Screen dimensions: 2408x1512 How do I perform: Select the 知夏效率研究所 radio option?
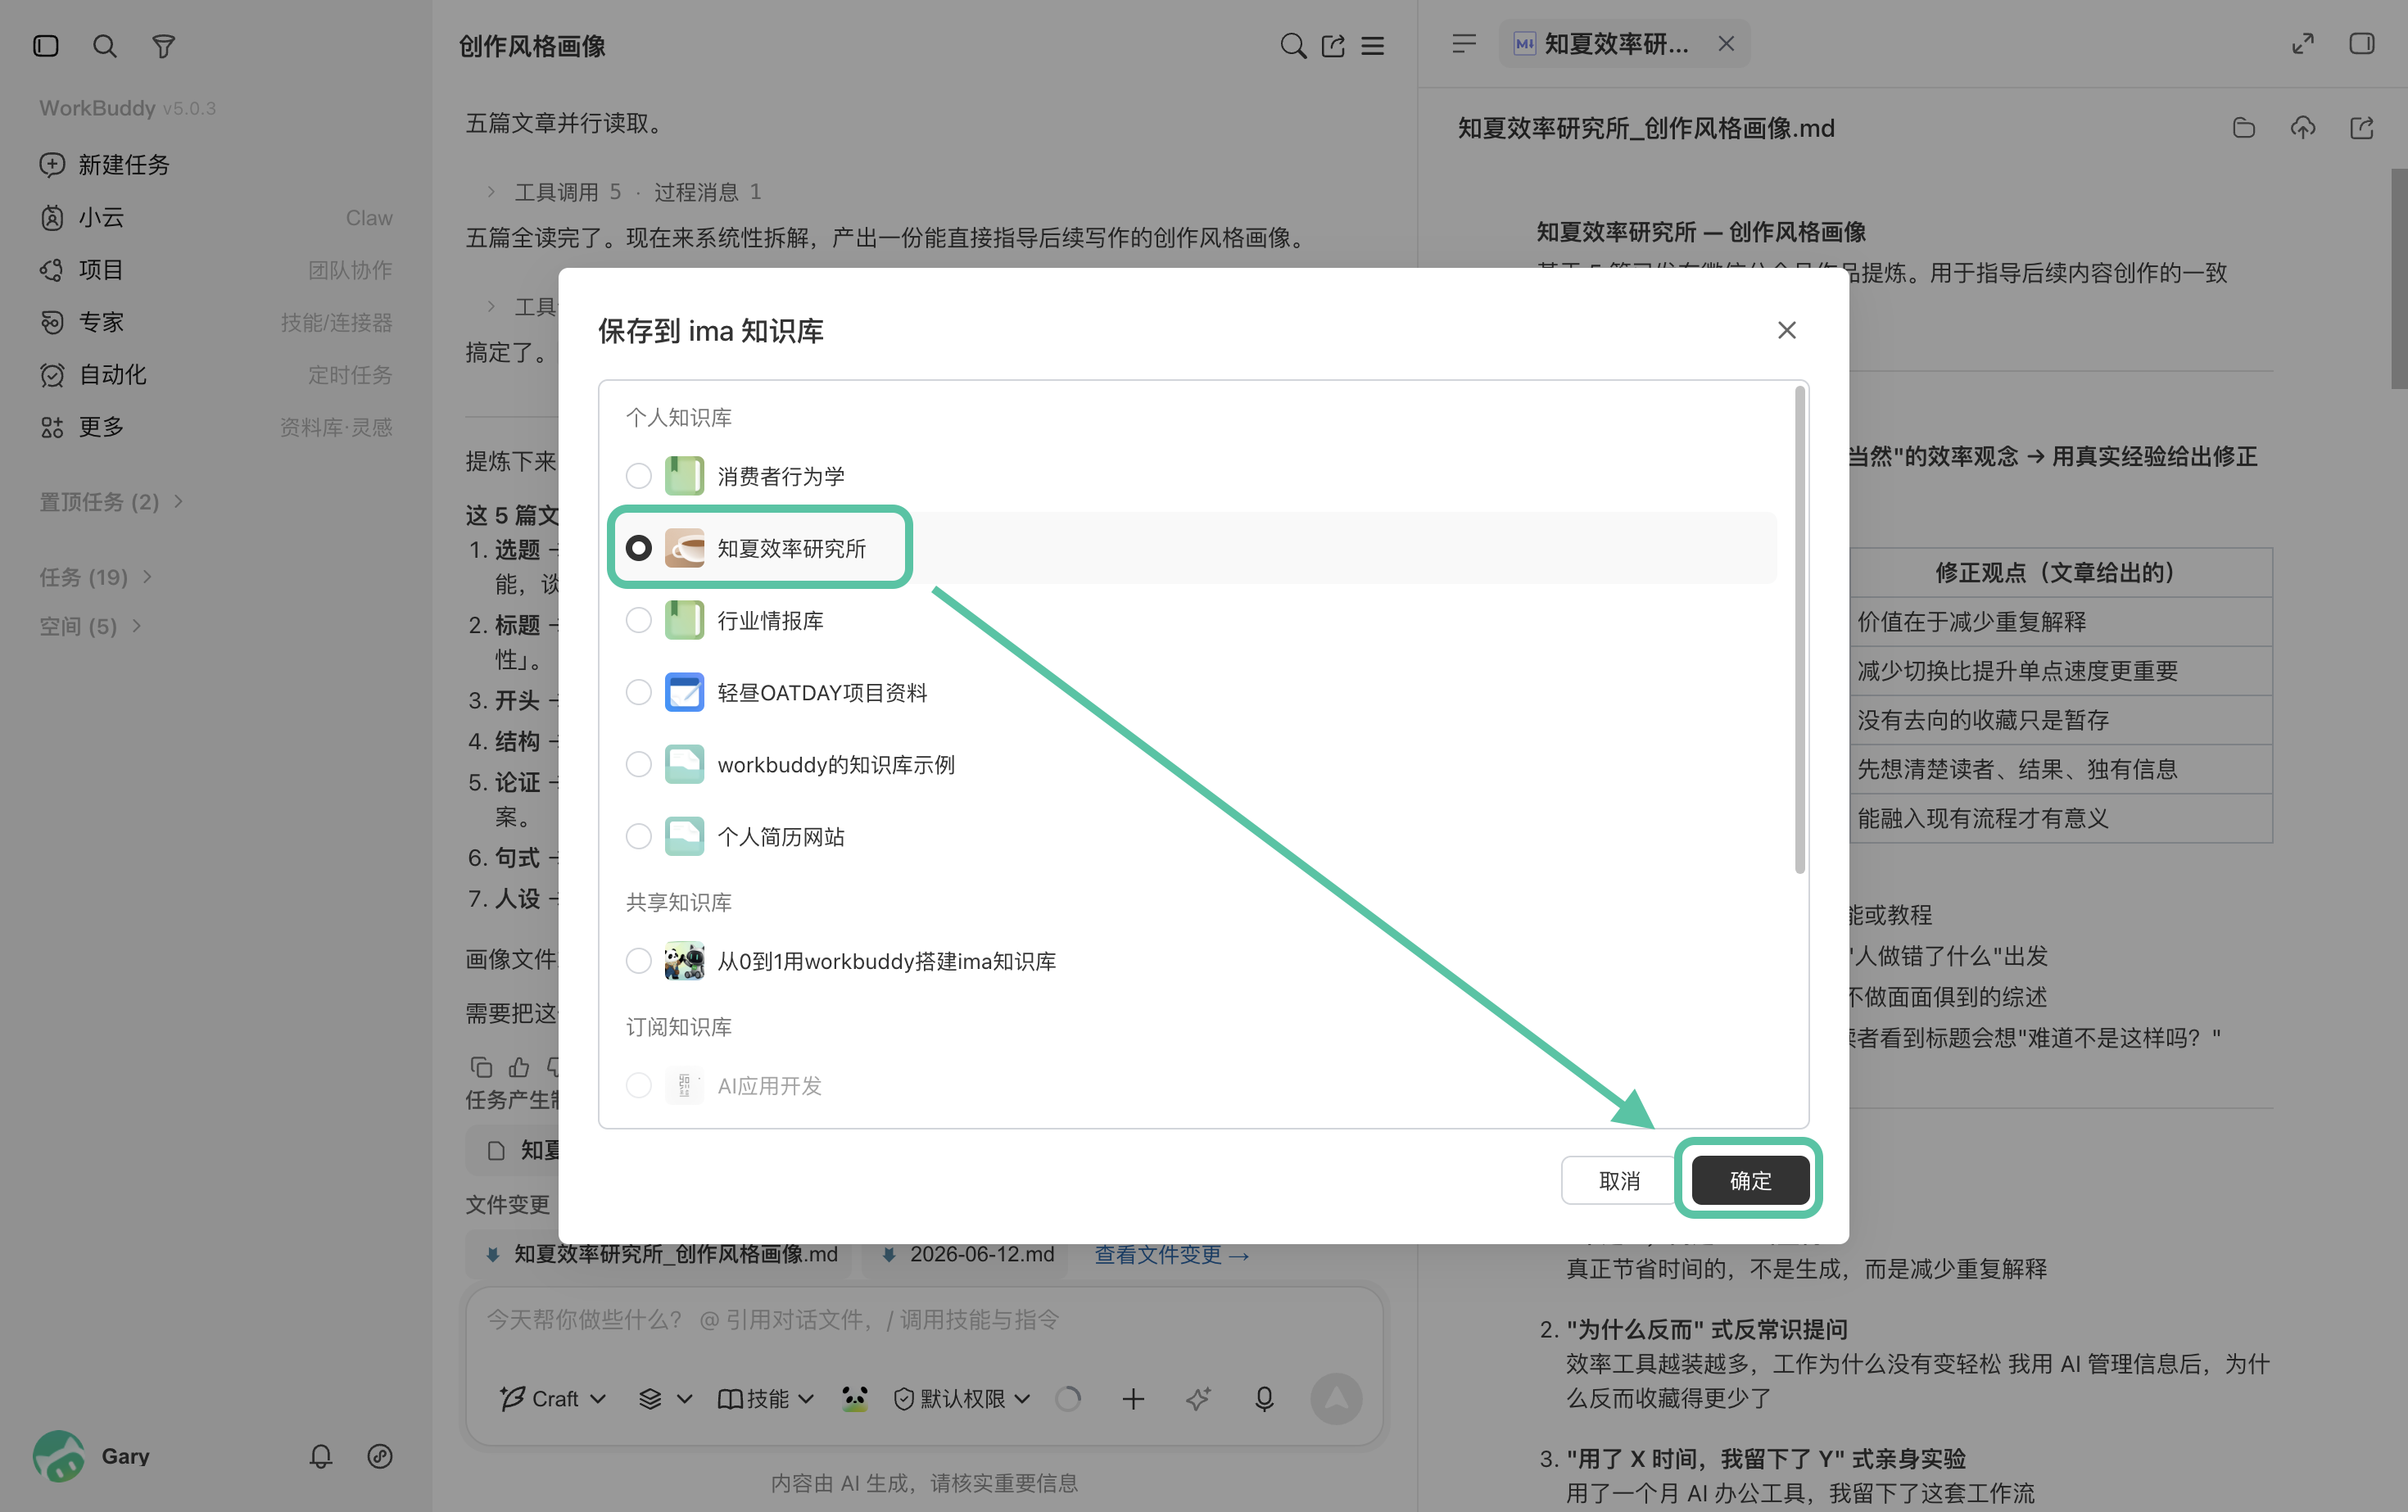click(639, 548)
